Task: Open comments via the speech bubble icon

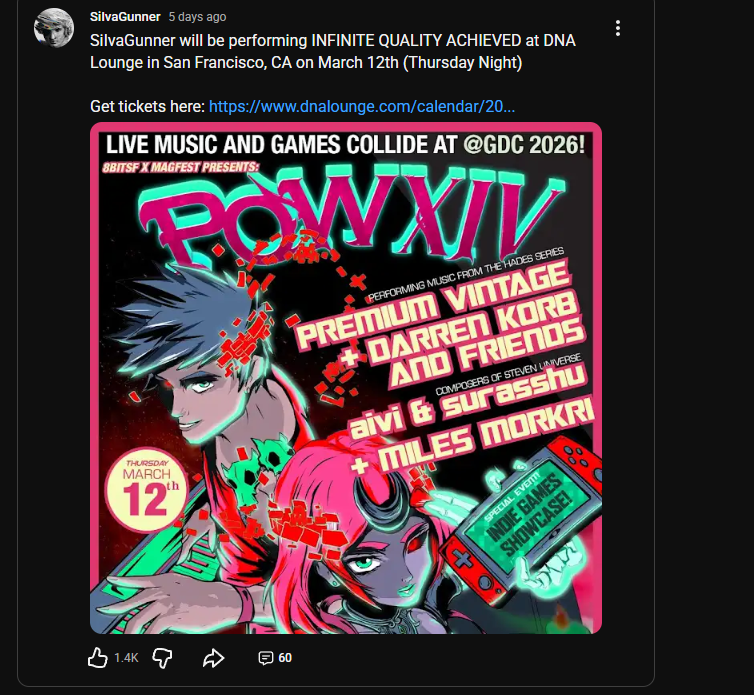Action: point(265,658)
